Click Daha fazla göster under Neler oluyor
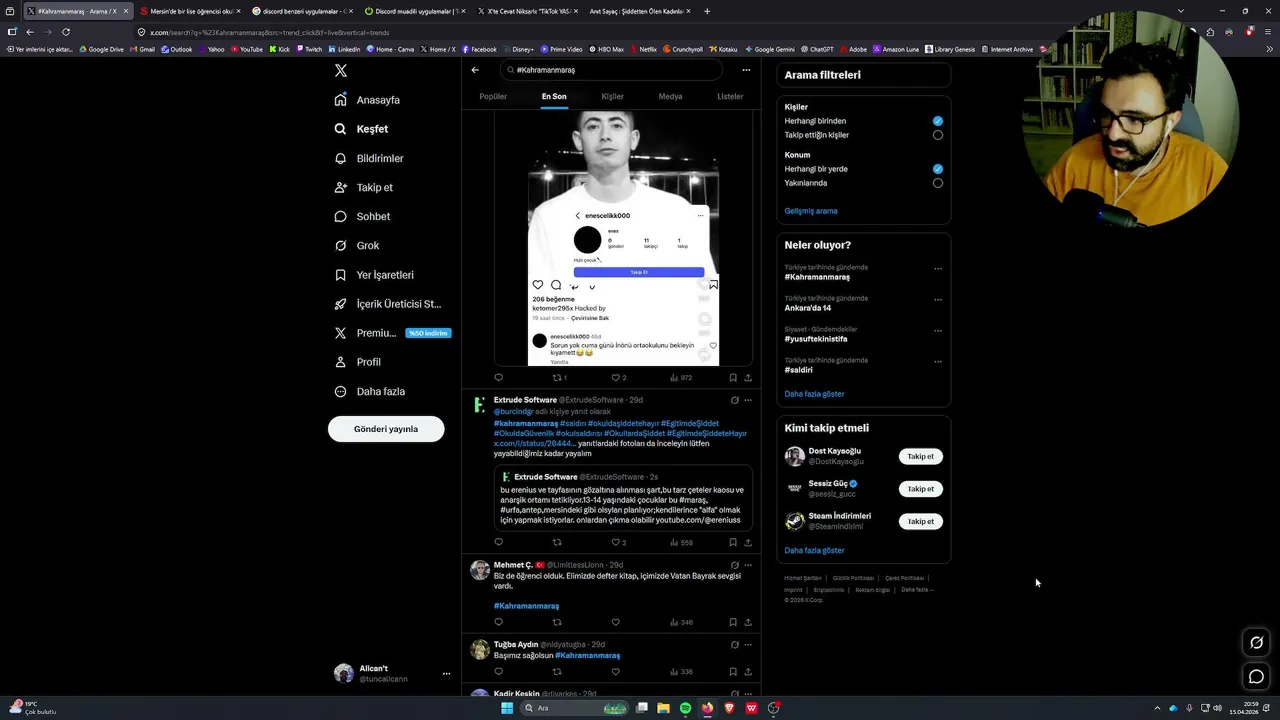The width and height of the screenshot is (1280, 720). click(x=814, y=394)
